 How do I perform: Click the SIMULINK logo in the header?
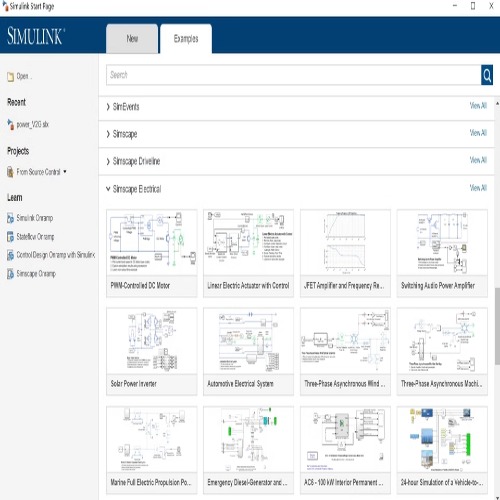pyautogui.click(x=36, y=36)
